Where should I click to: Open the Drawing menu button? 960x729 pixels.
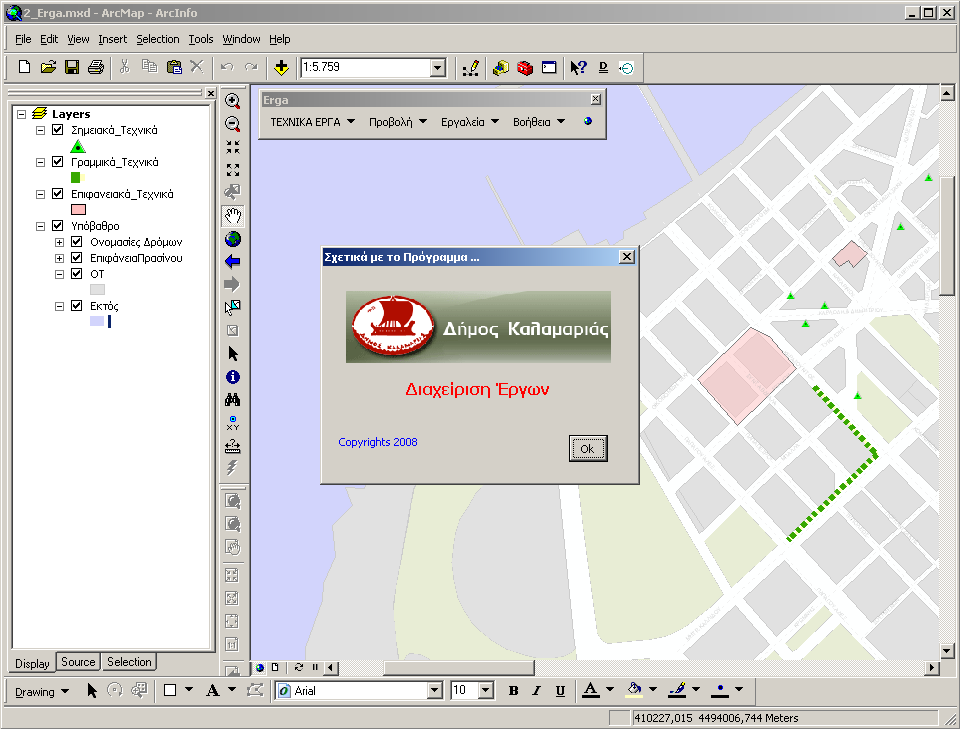pyautogui.click(x=42, y=692)
